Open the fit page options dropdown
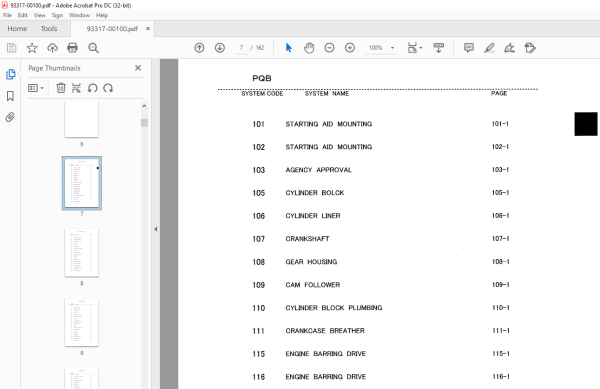The width and height of the screenshot is (600, 389). point(415,48)
